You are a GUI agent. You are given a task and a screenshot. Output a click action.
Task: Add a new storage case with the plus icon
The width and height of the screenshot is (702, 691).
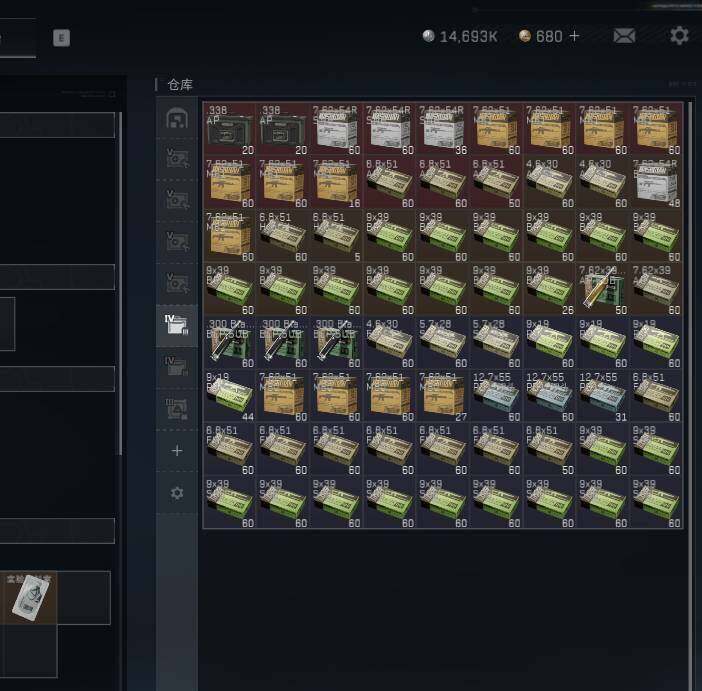[177, 451]
